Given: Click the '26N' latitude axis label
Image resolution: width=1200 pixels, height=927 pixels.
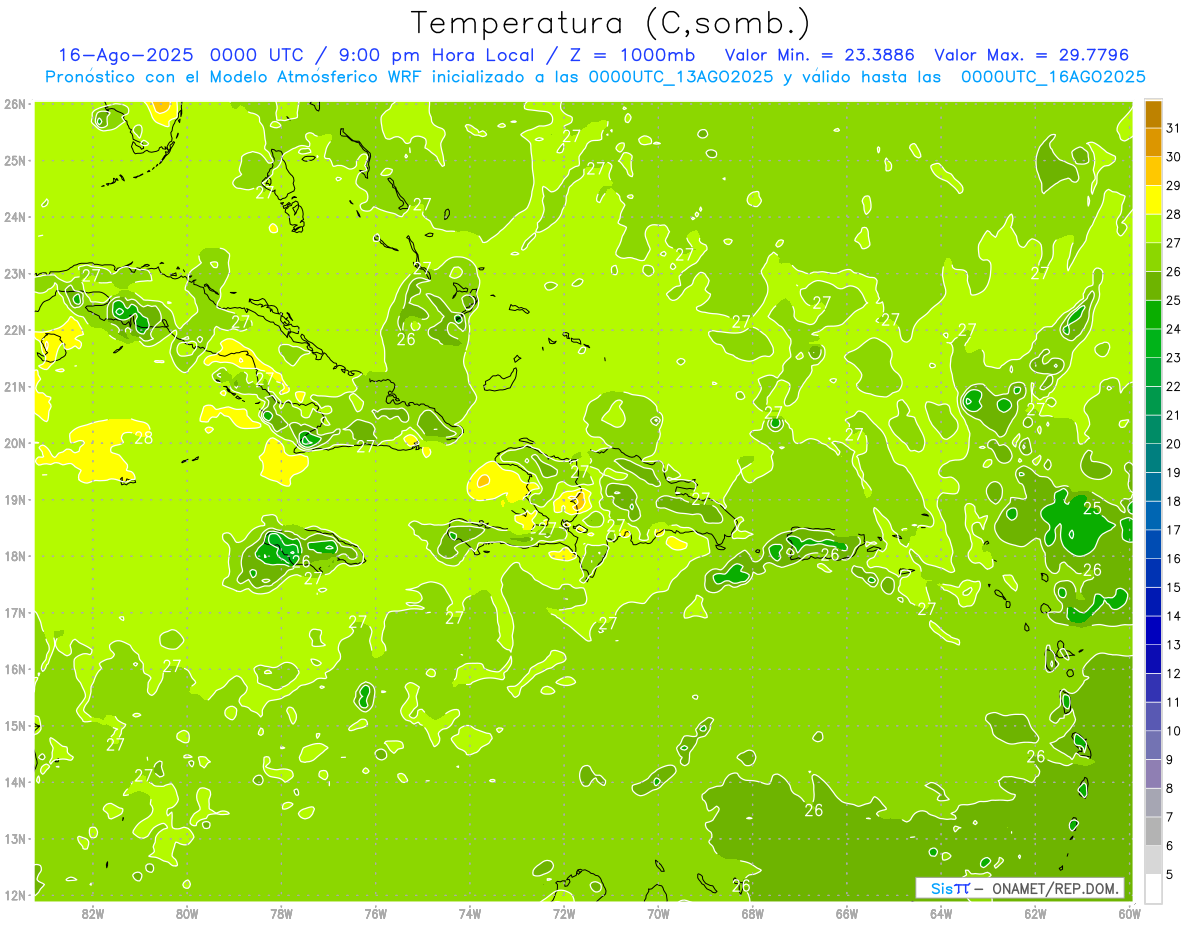Looking at the screenshot, I should [14, 104].
